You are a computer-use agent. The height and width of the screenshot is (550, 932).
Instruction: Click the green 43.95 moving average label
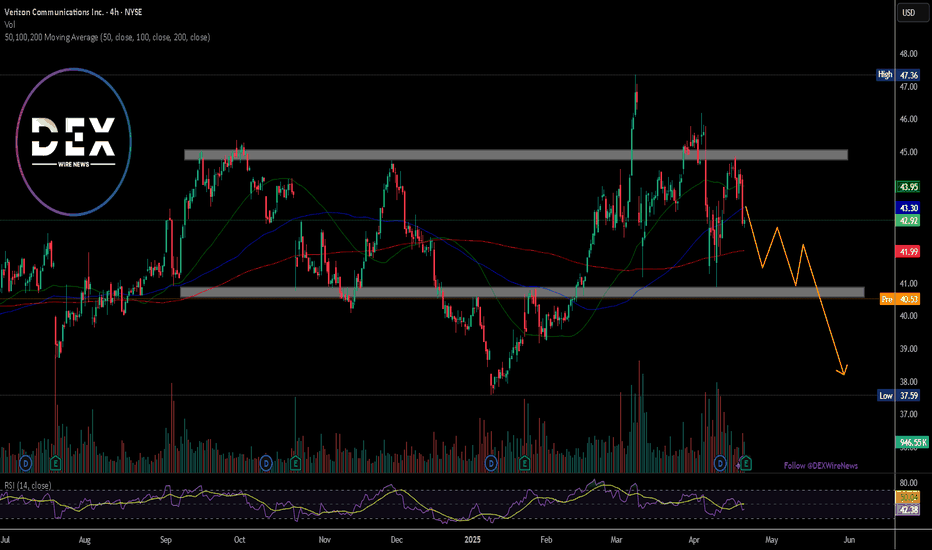point(908,187)
